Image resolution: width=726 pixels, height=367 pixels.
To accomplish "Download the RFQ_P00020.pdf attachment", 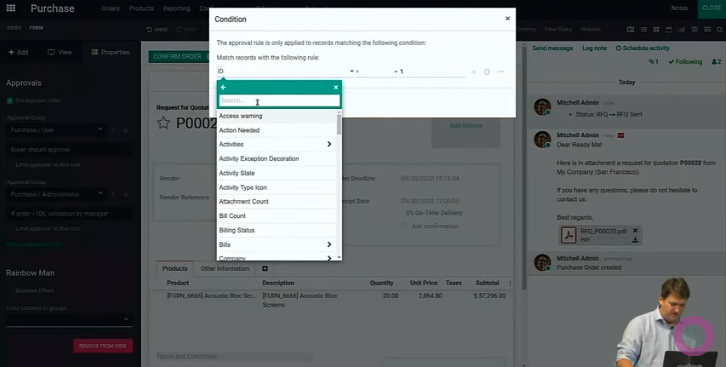I will [x=635, y=240].
